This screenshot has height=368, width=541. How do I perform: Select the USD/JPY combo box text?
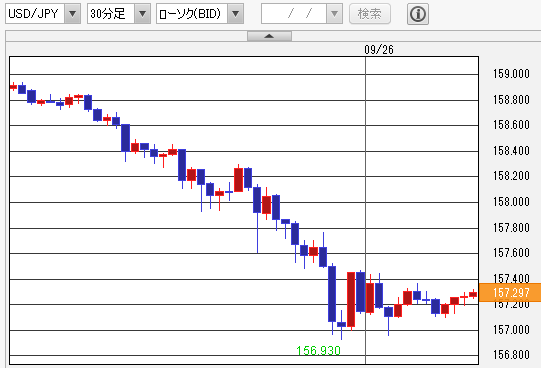pyautogui.click(x=33, y=14)
